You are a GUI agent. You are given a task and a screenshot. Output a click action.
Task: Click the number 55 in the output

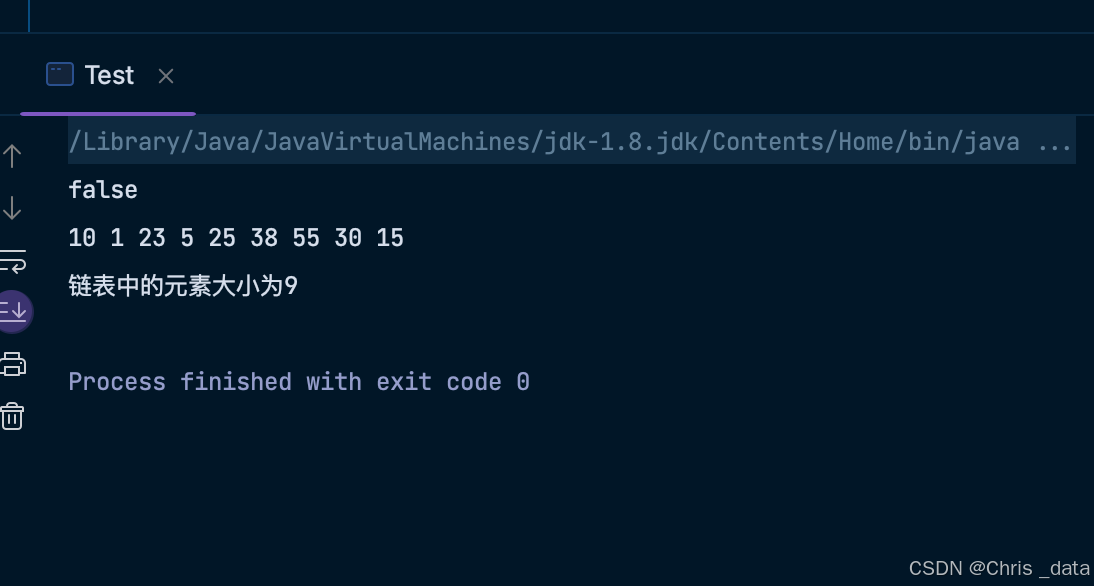[306, 238]
